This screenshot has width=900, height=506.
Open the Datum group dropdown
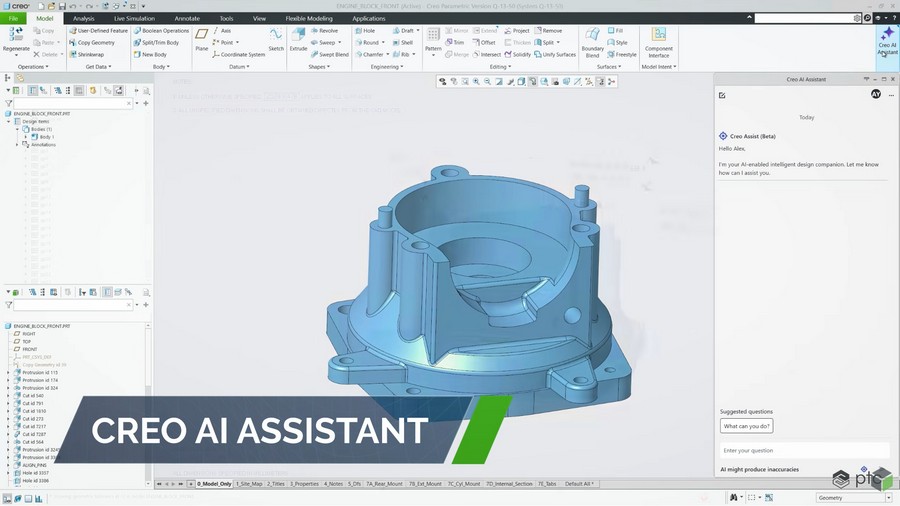point(239,67)
